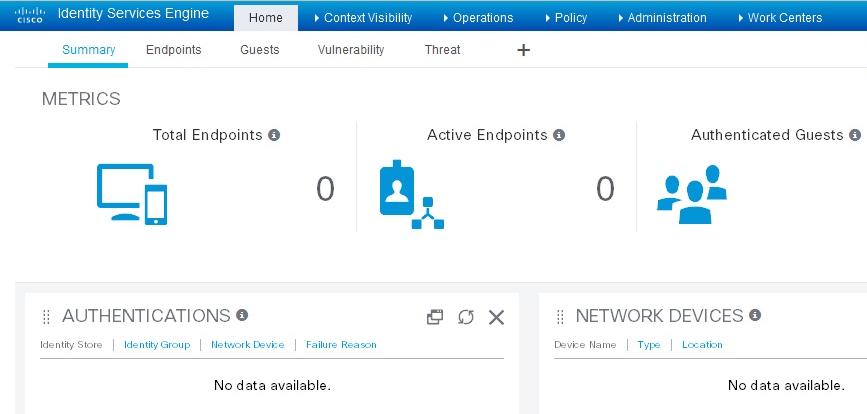Click No data available in Authentications
867x414 pixels.
tap(272, 385)
